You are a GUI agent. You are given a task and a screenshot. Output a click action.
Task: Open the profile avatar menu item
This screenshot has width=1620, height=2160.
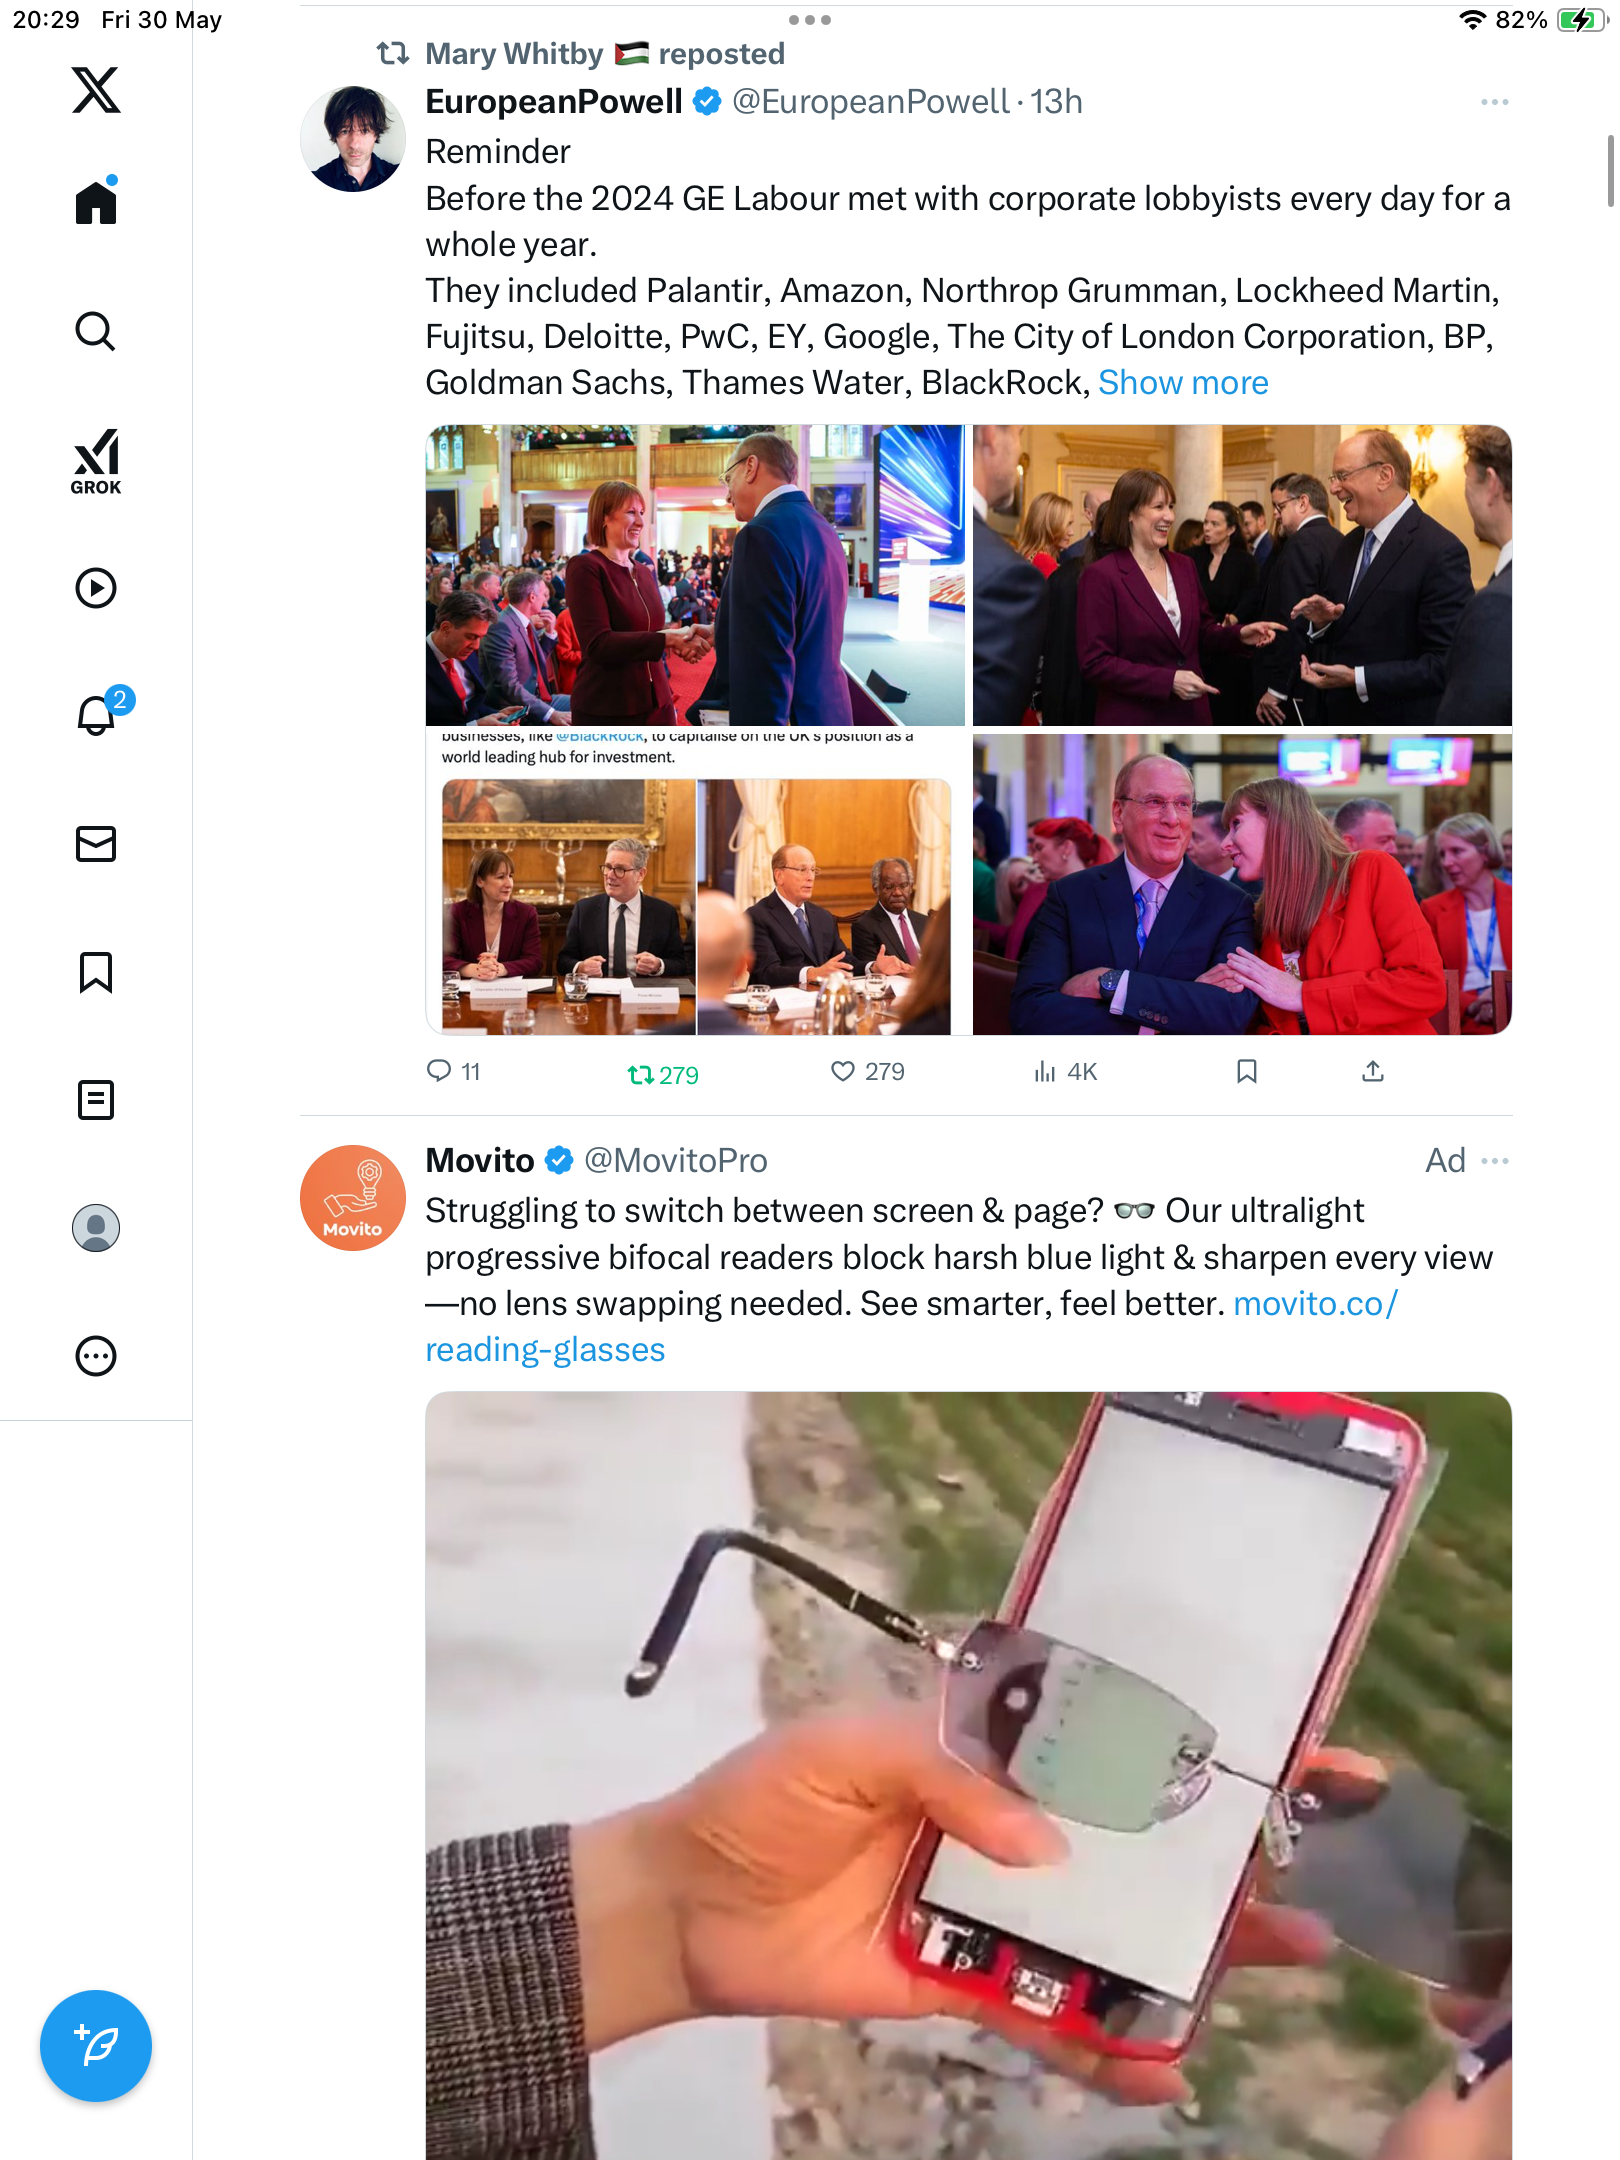click(96, 1228)
